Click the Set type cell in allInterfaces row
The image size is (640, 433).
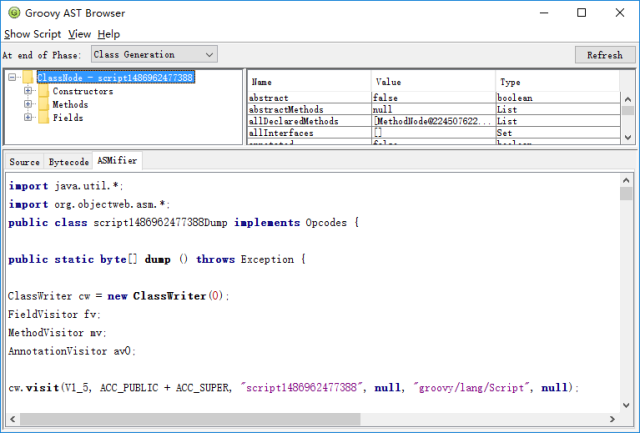(x=558, y=133)
